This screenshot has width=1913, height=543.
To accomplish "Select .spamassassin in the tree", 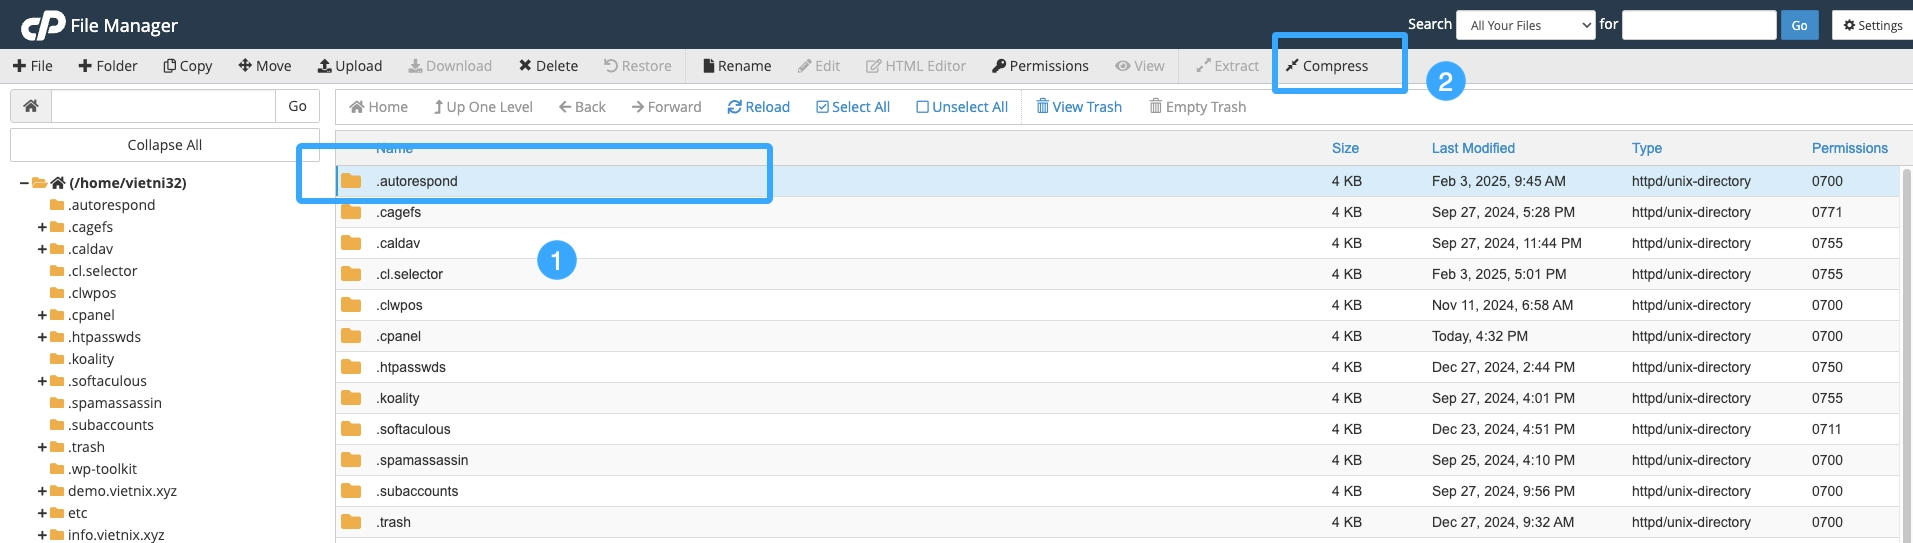I will [x=115, y=403].
